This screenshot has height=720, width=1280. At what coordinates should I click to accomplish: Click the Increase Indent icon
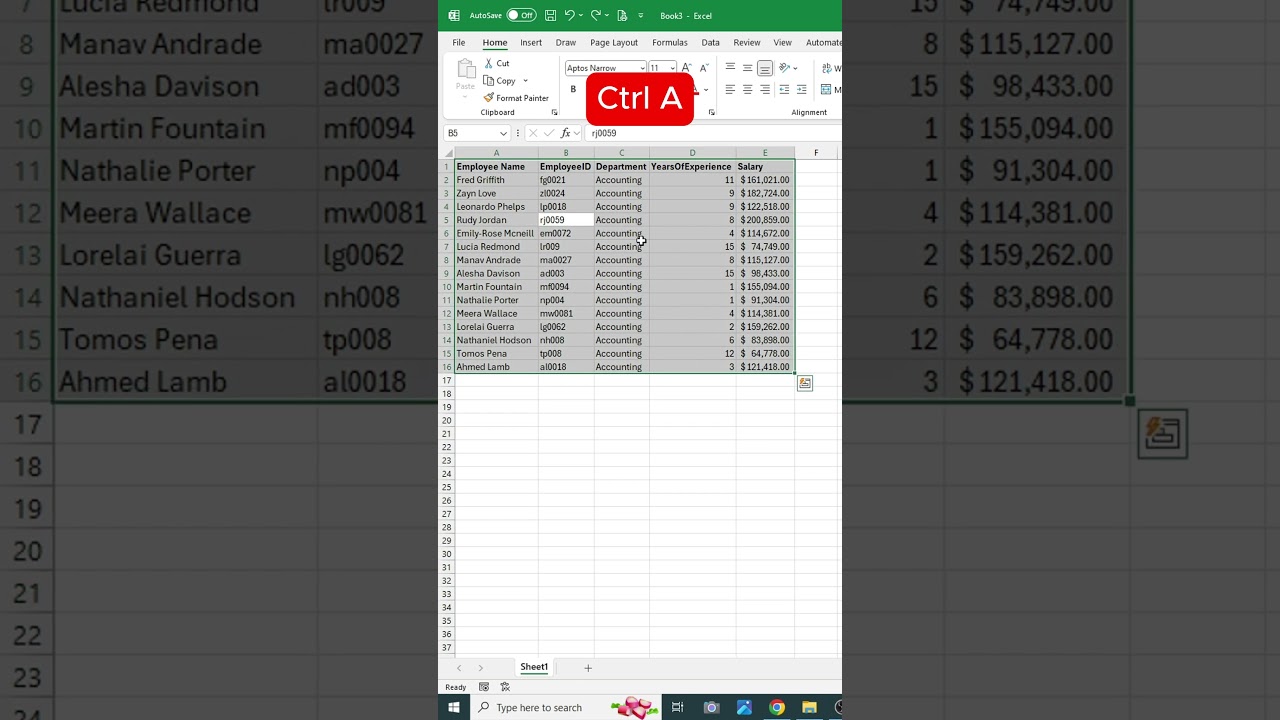pyautogui.click(x=803, y=89)
